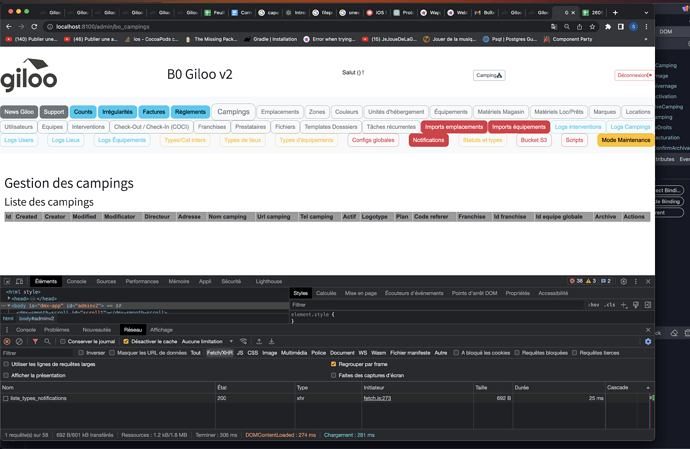Uncheck 'Désactiver le cache' checkbox

coord(126,341)
